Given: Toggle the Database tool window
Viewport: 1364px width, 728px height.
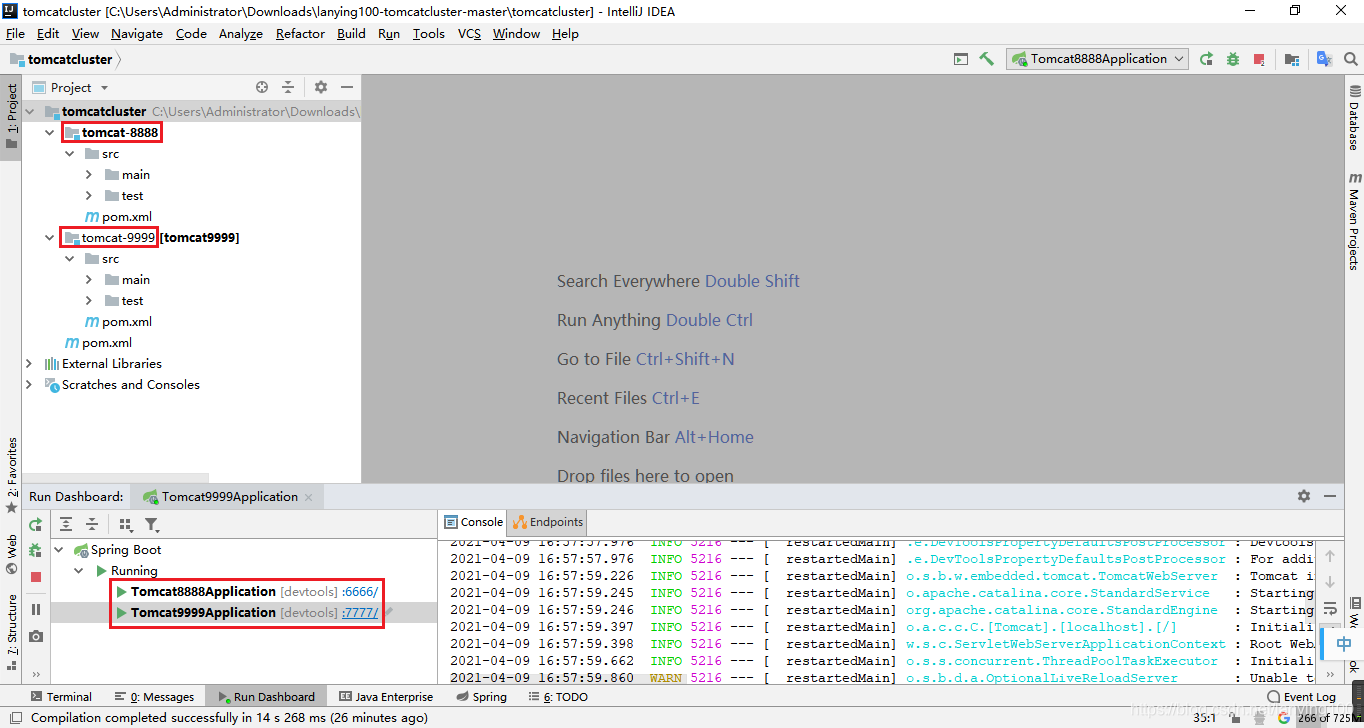Looking at the screenshot, I should (x=1353, y=116).
